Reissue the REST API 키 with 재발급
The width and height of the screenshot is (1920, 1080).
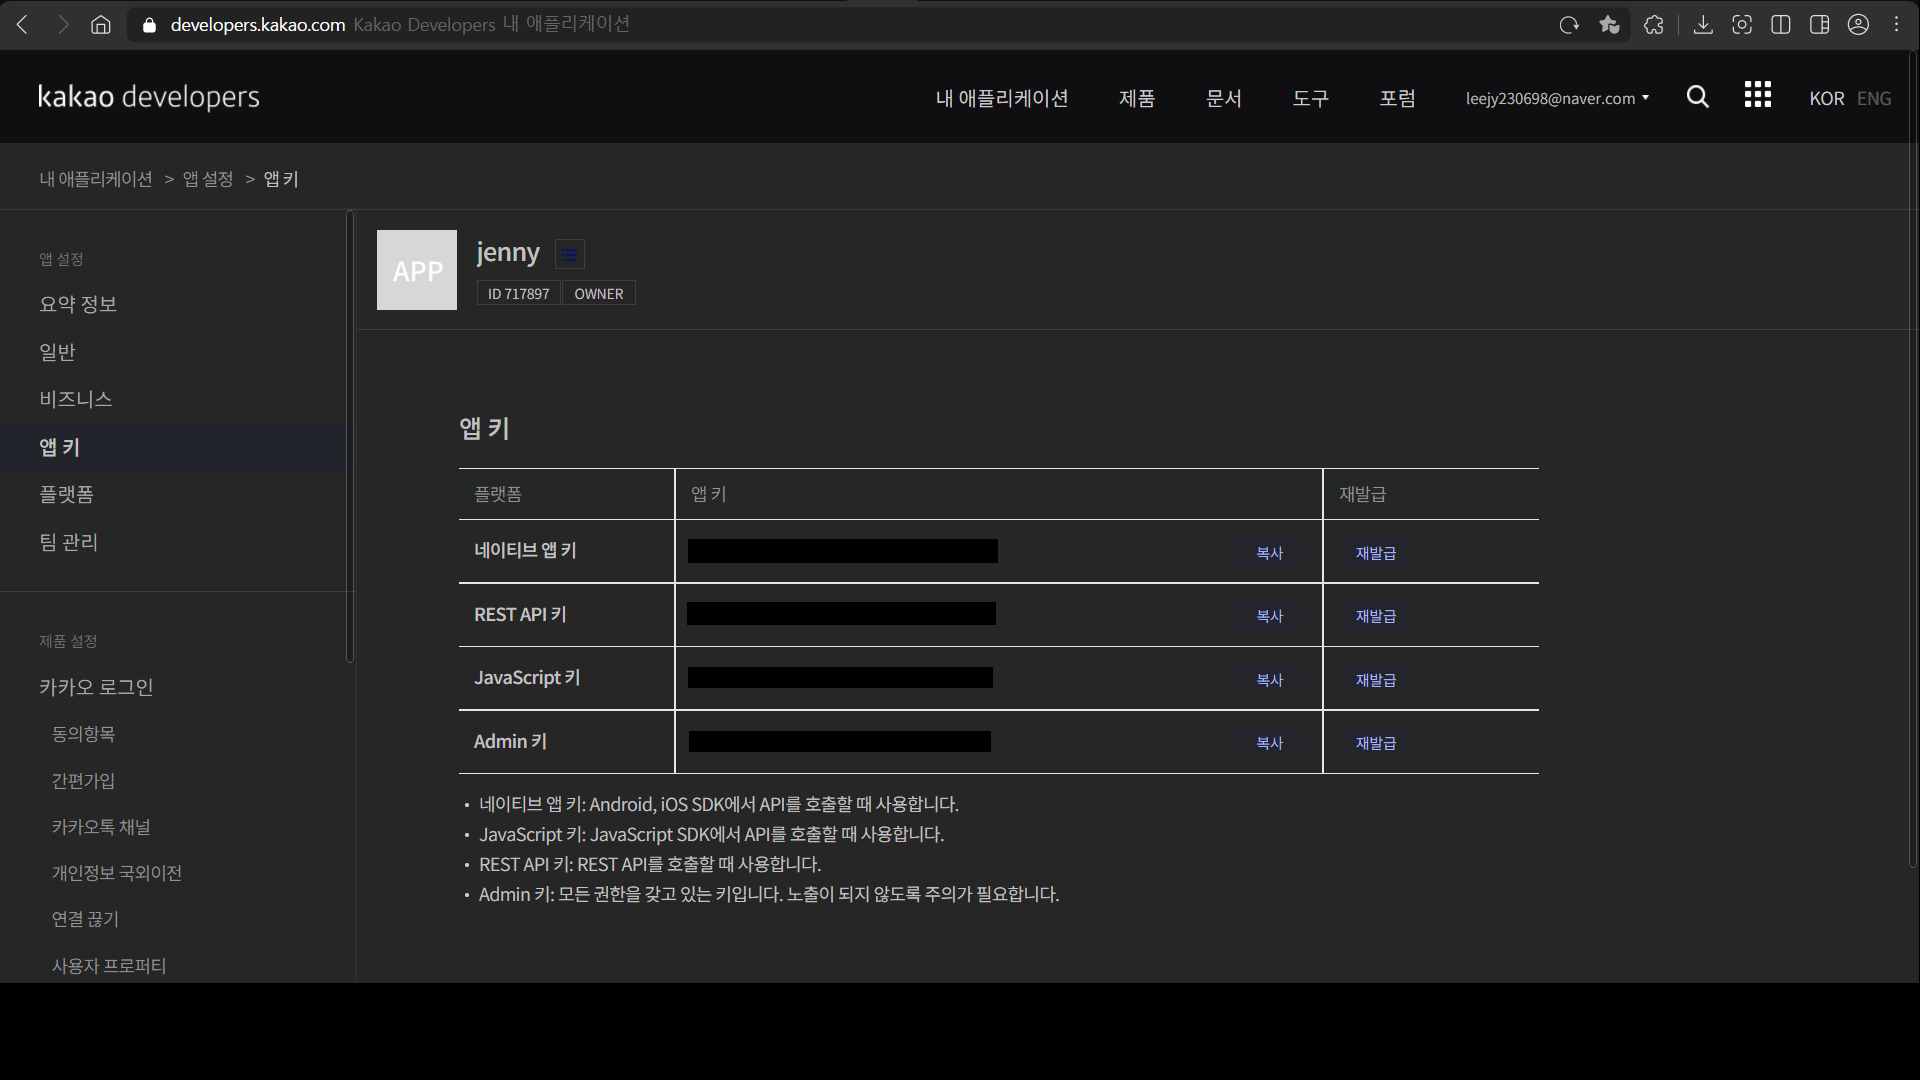[x=1376, y=616]
